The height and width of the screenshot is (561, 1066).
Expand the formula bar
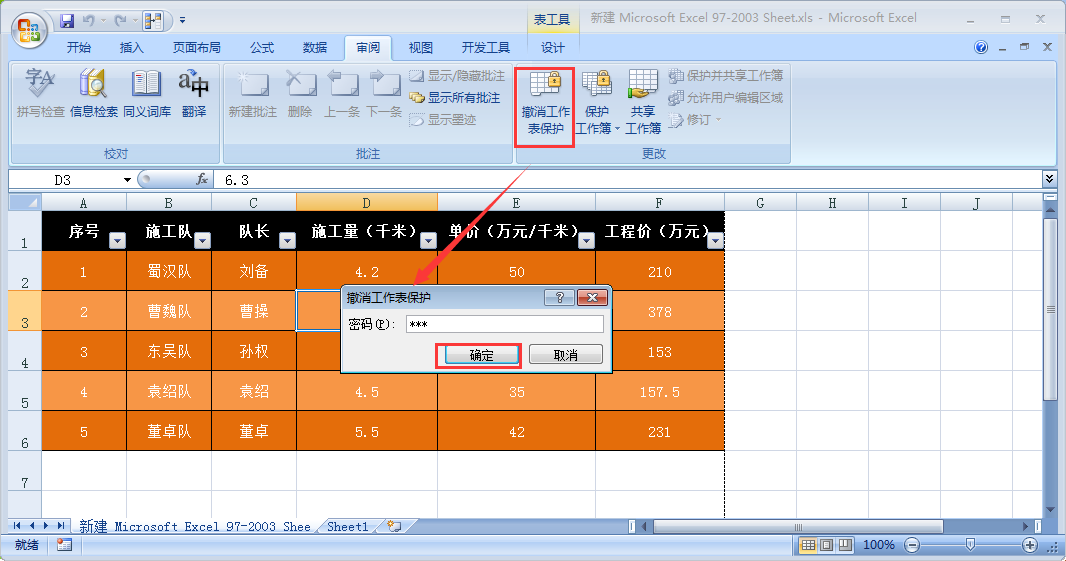coord(1049,179)
